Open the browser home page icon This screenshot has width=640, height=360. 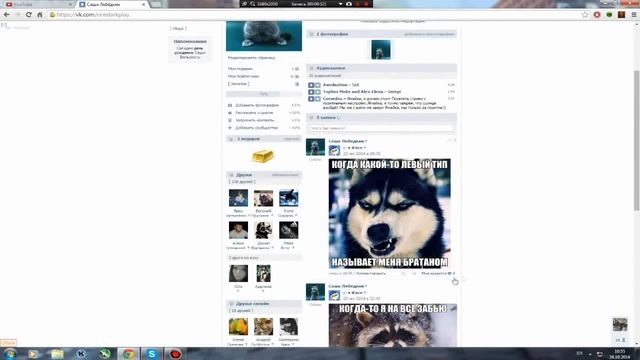click(x=40, y=15)
